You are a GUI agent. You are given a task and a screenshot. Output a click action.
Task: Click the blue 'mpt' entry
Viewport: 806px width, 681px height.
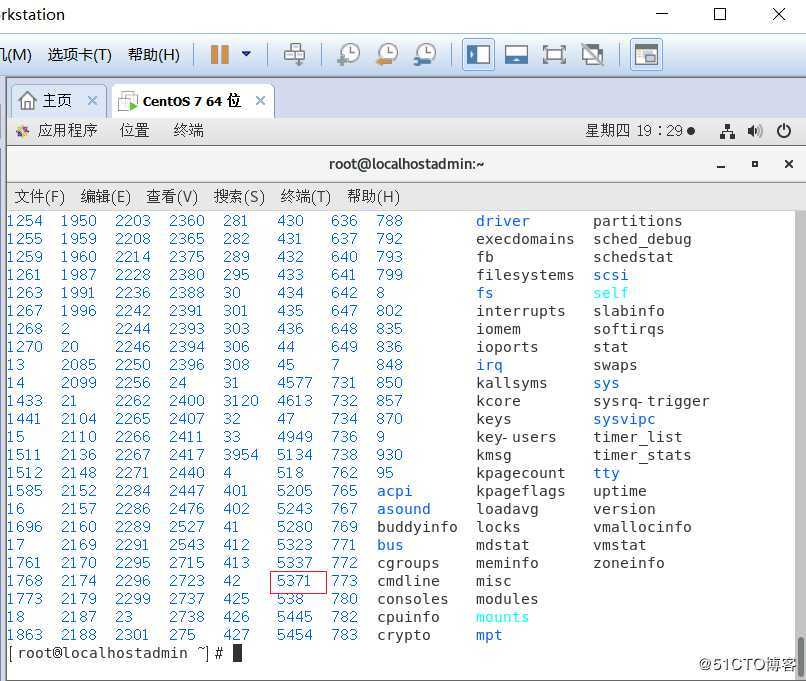[489, 635]
